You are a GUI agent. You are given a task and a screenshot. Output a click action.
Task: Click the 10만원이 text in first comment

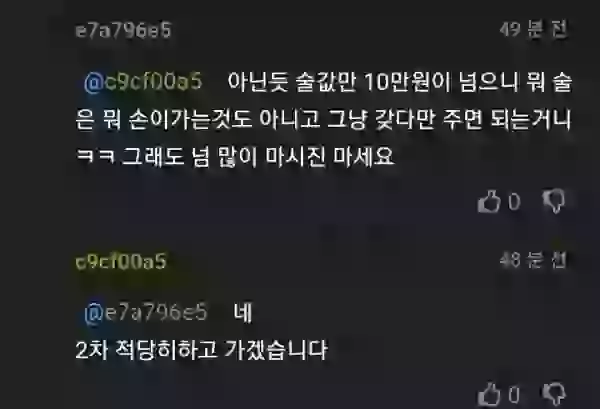point(408,82)
